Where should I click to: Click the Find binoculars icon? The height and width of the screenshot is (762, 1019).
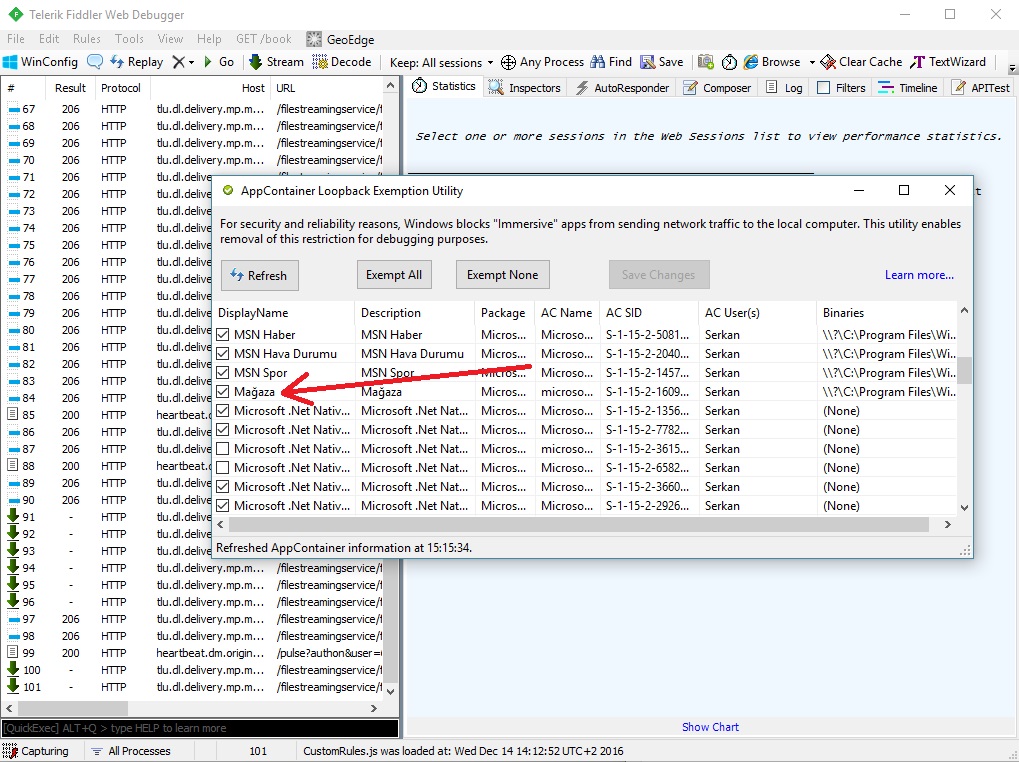[598, 62]
